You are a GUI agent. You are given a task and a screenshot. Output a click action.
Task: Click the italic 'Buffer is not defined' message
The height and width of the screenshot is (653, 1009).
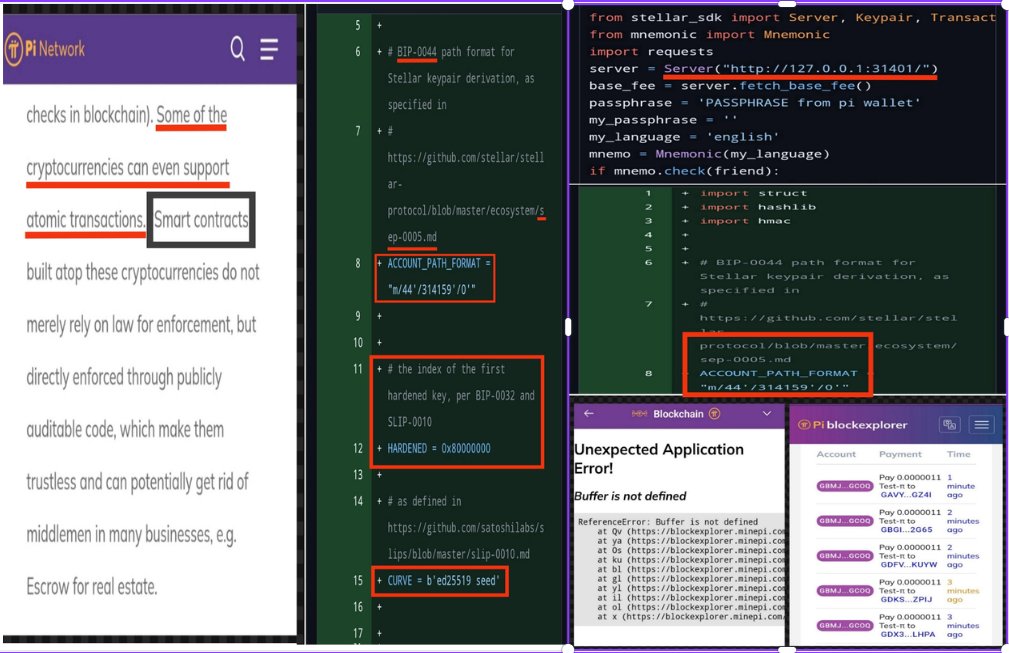pyautogui.click(x=630, y=496)
